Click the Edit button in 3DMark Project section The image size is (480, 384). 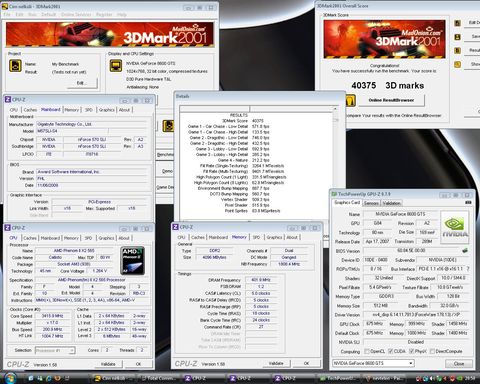pos(82,83)
